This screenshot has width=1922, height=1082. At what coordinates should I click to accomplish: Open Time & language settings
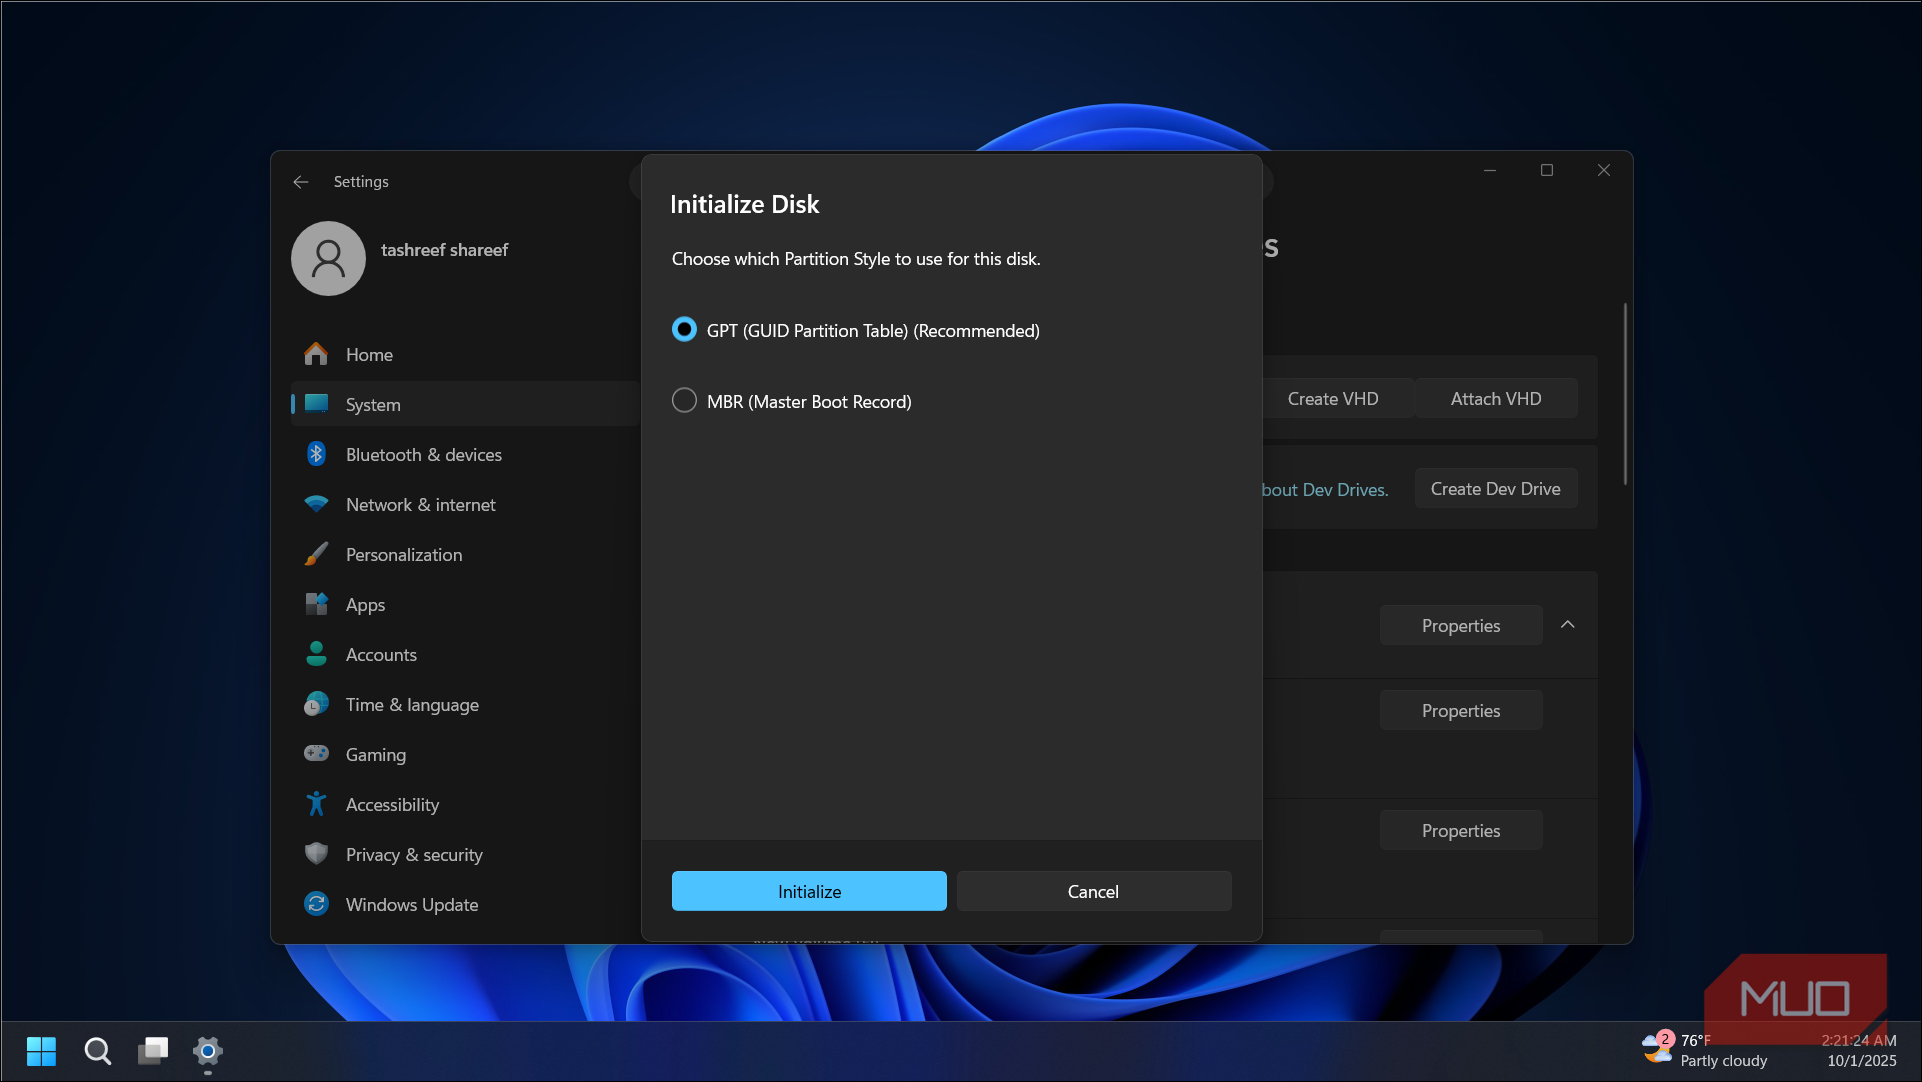(465, 704)
